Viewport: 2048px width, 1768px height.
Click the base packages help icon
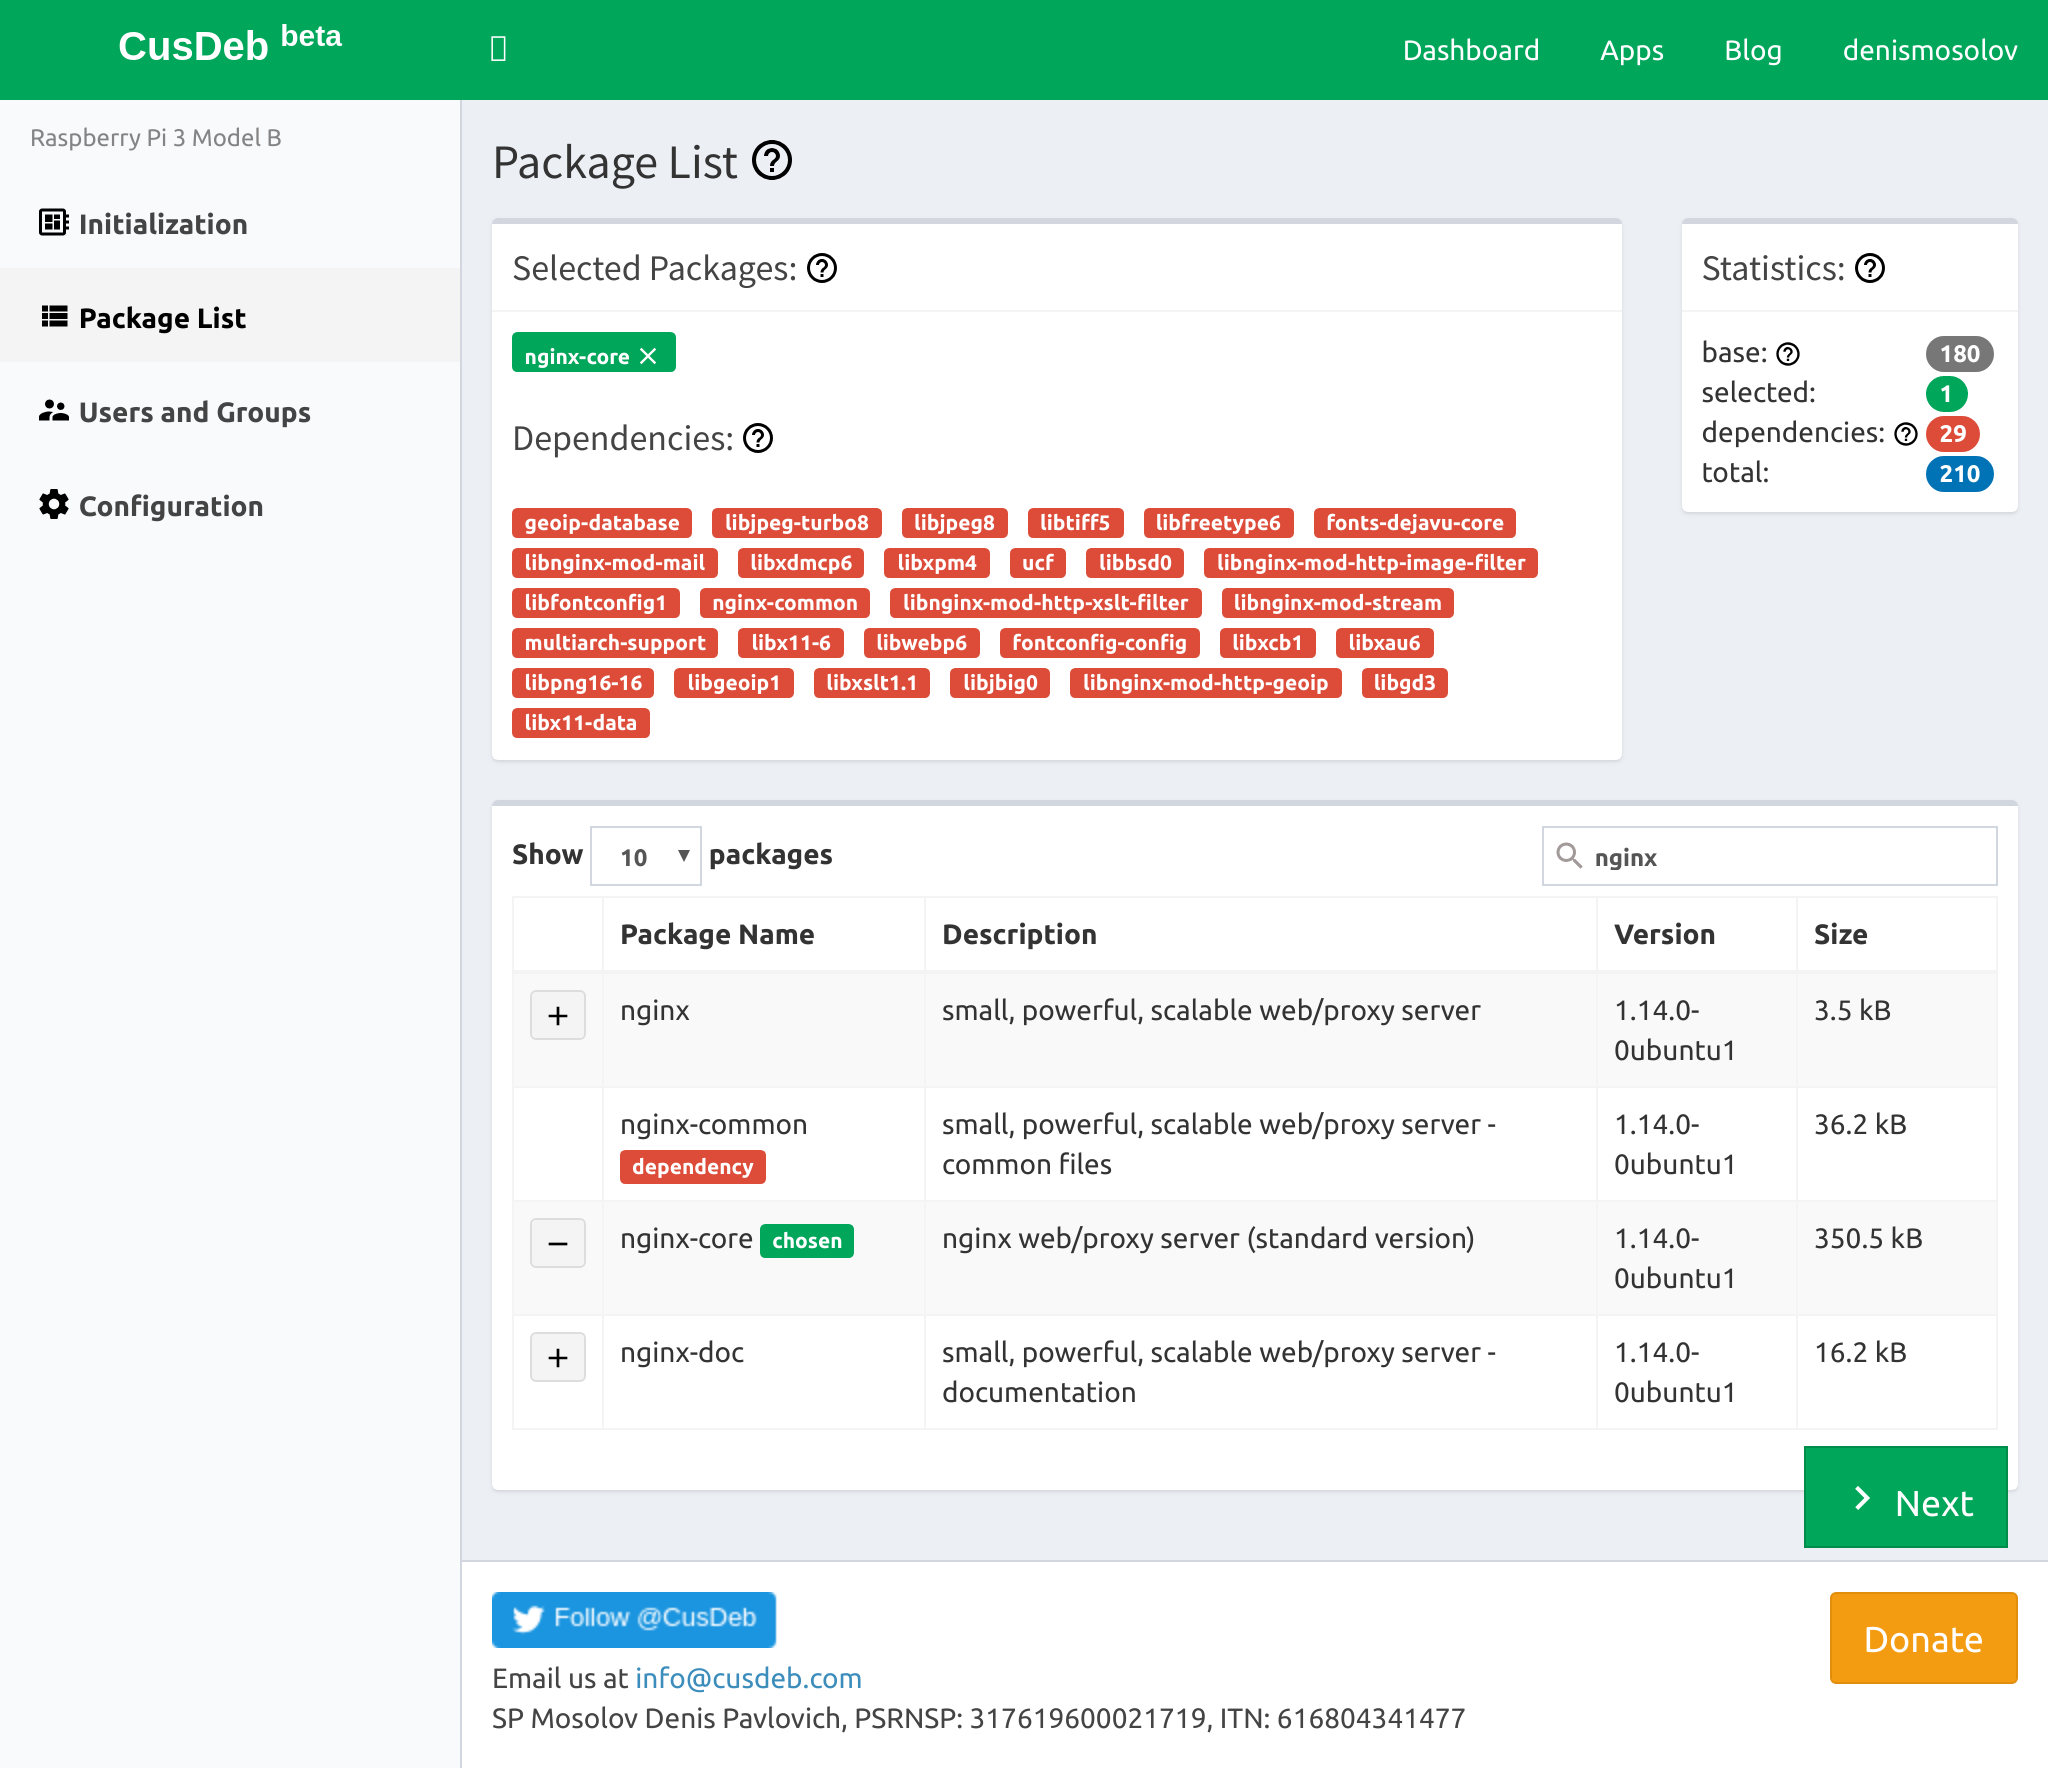tap(1788, 354)
